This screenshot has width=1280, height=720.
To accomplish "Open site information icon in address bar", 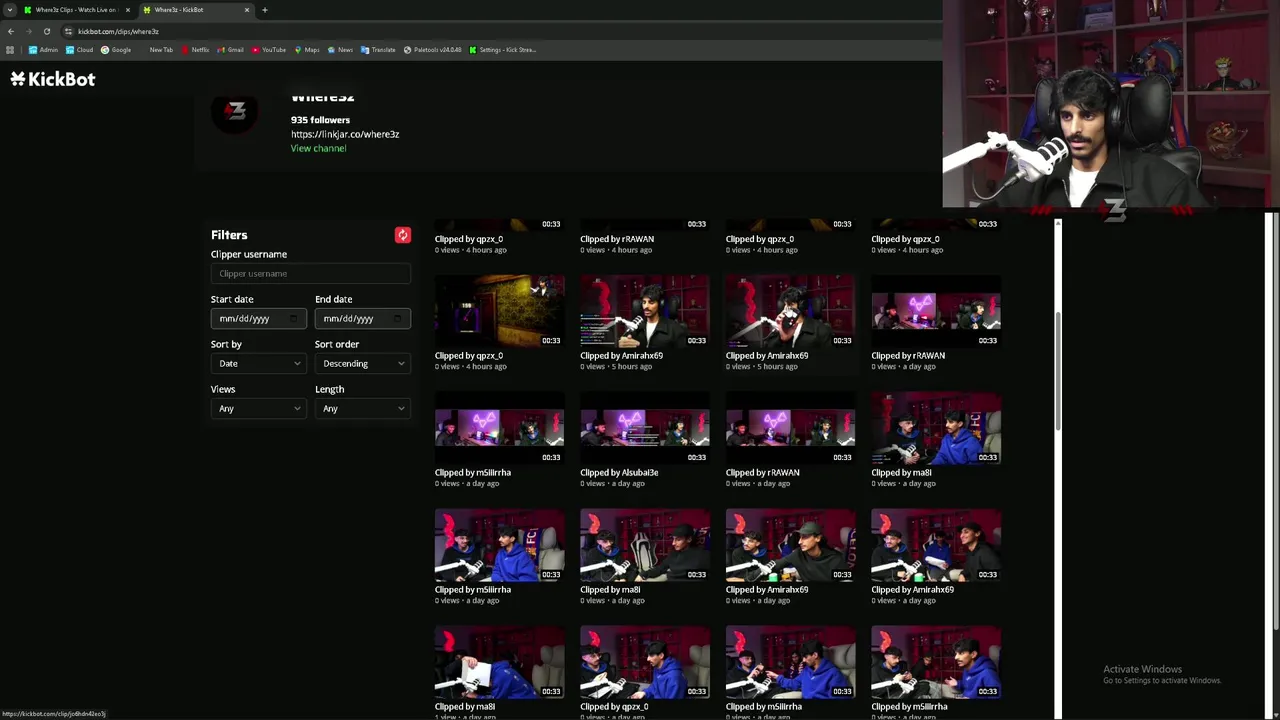I will (x=68, y=31).
